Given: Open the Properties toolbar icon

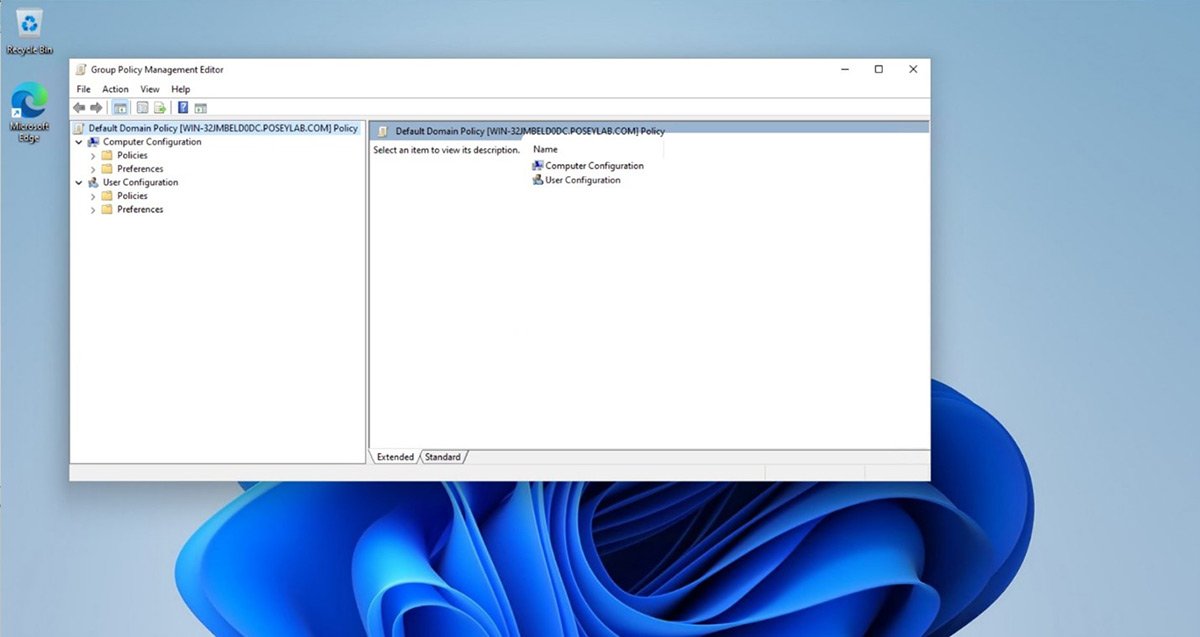Looking at the screenshot, I should pyautogui.click(x=143, y=108).
